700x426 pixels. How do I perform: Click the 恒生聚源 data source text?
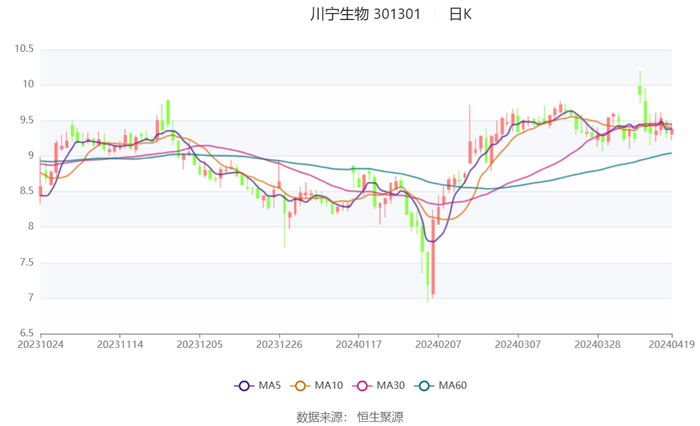[381, 416]
